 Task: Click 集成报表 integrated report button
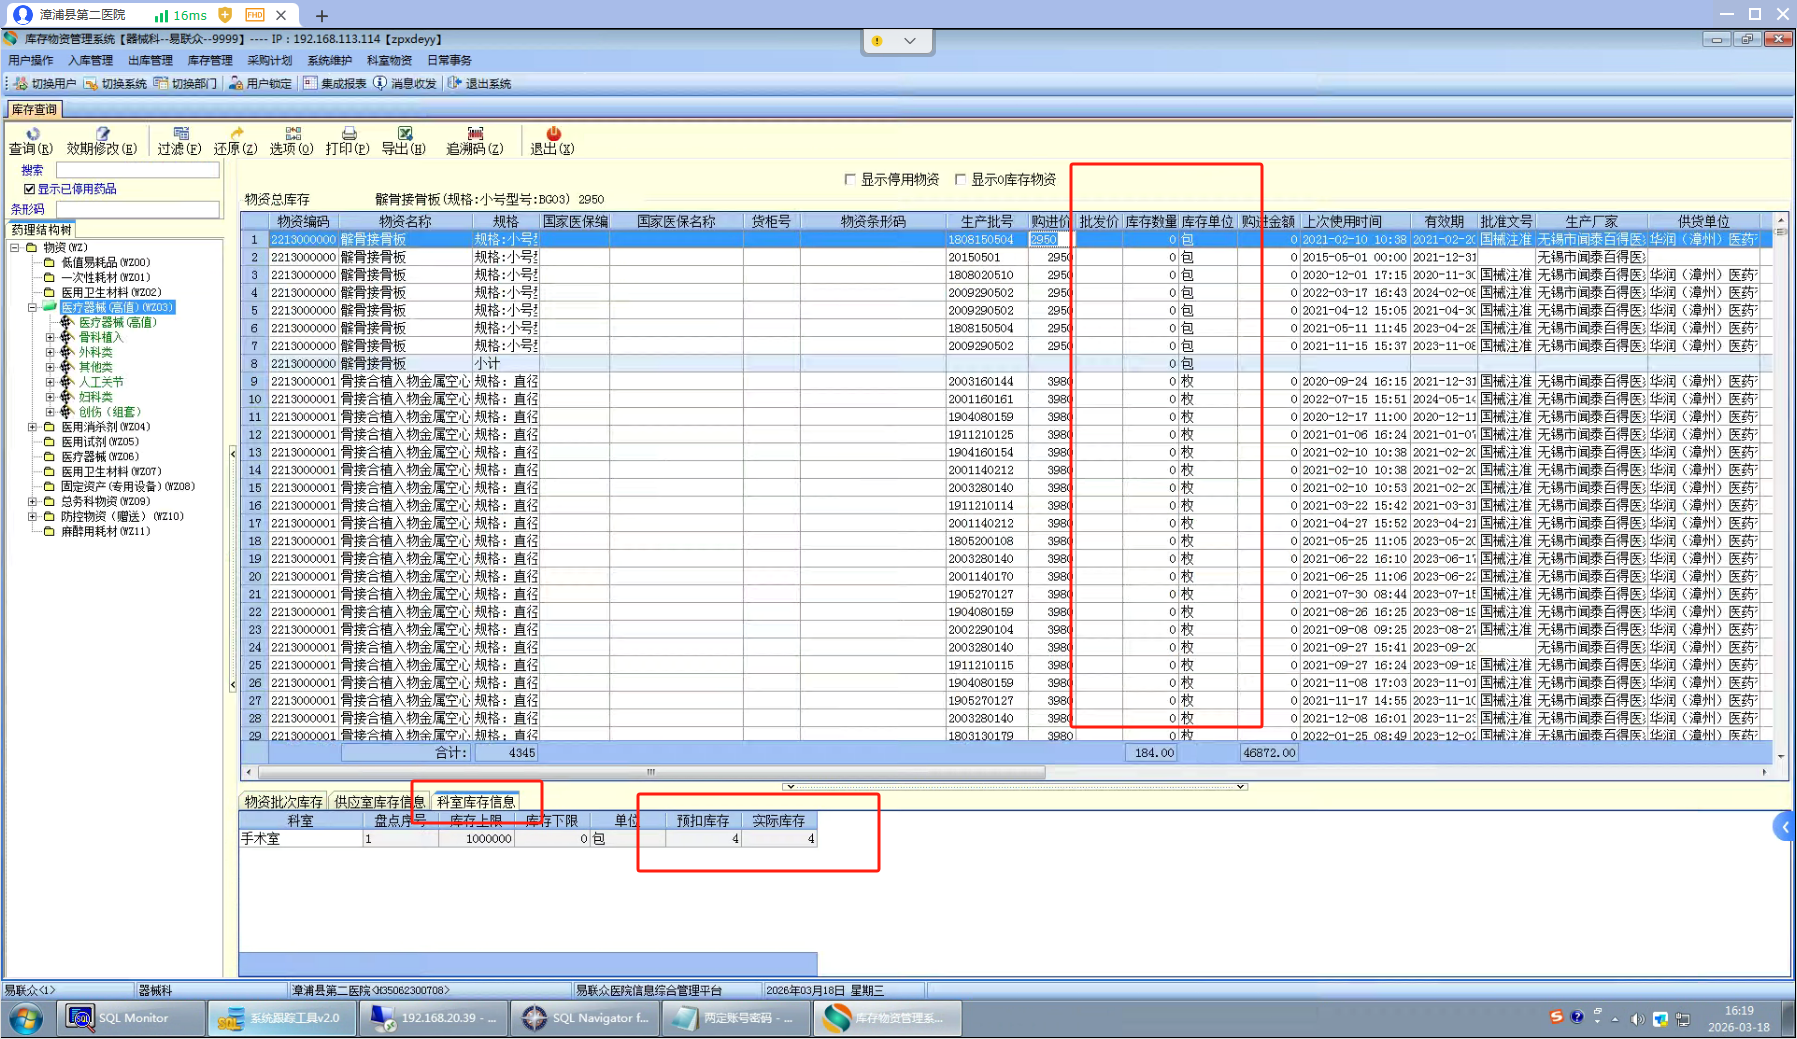click(335, 84)
